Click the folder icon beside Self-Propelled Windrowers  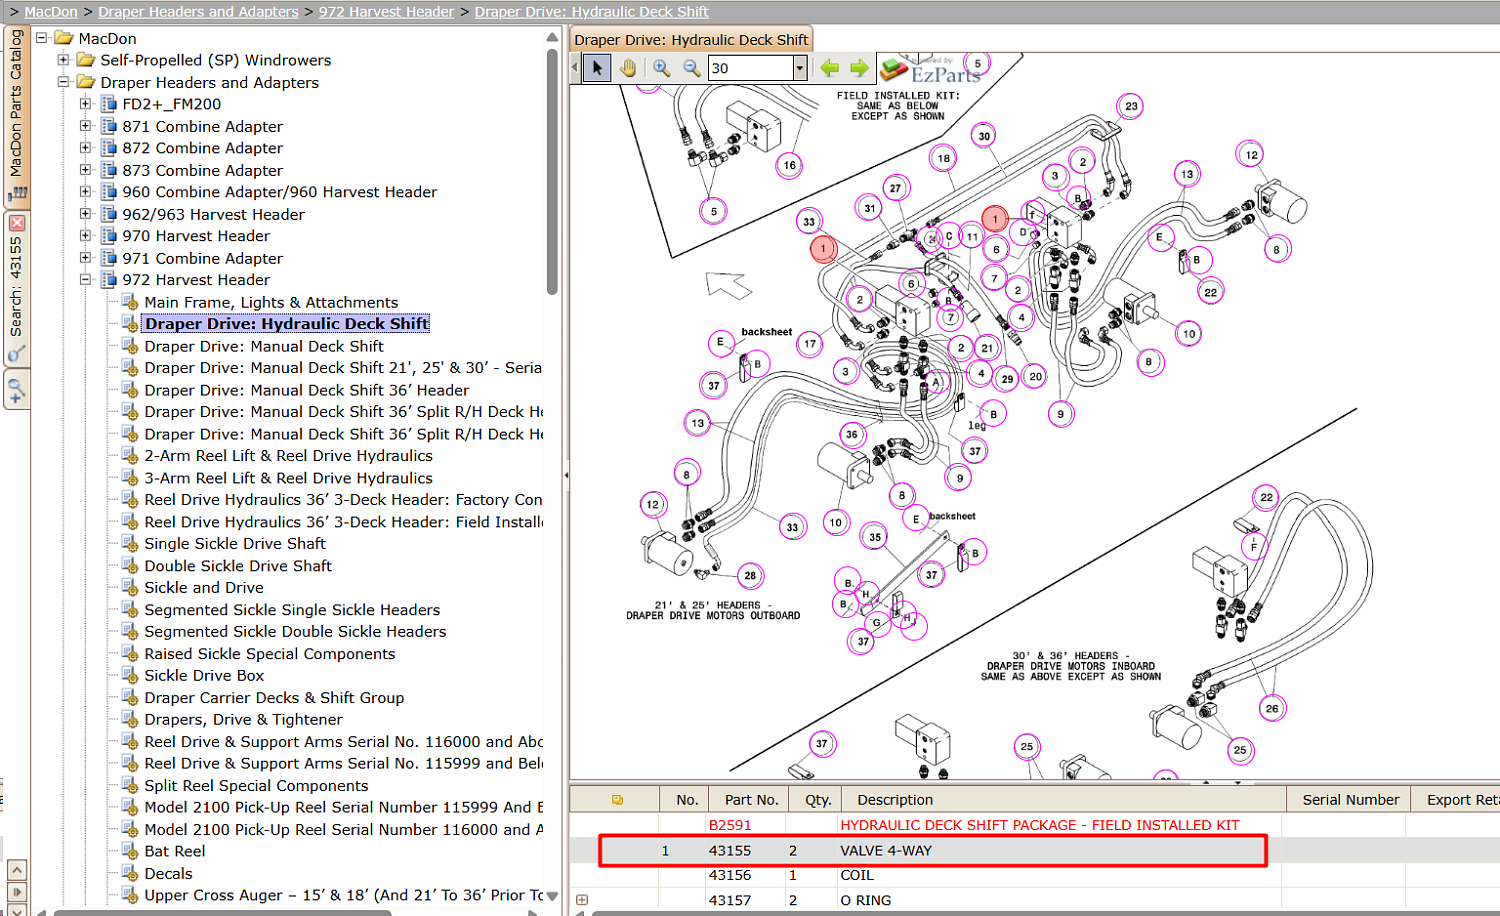tap(86, 60)
